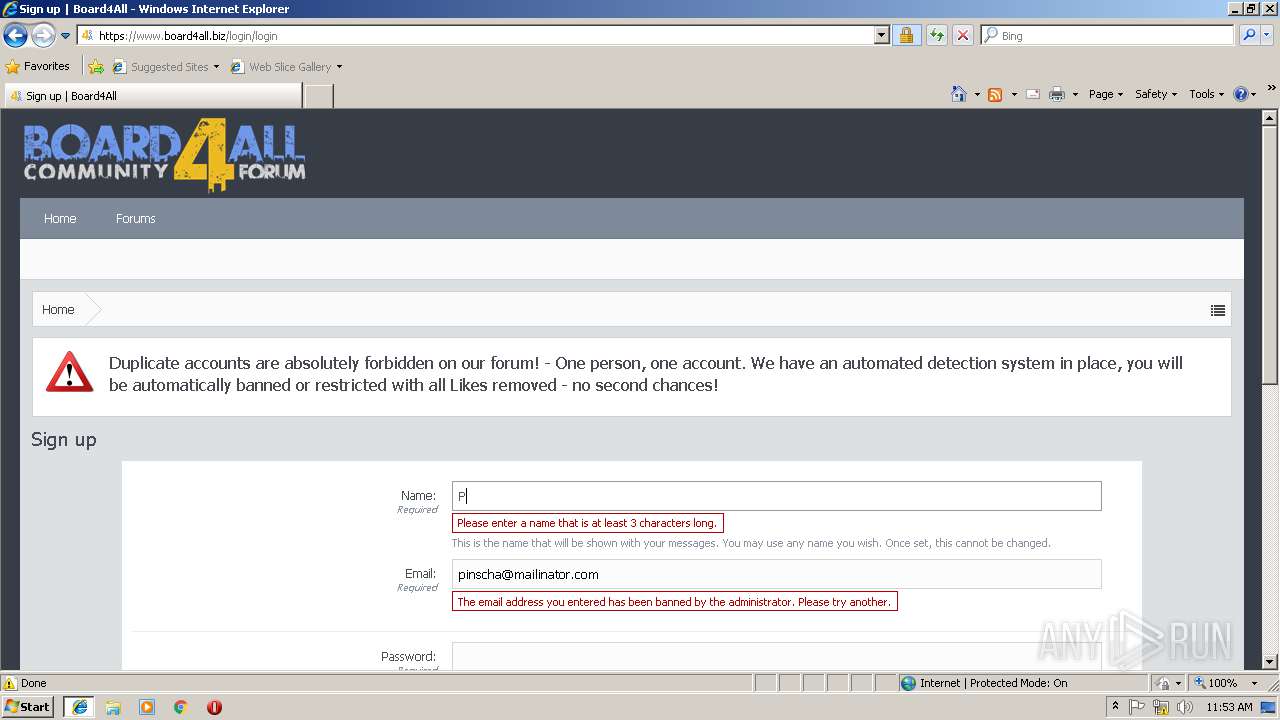Expand the Print dropdown arrow
The width and height of the screenshot is (1280, 720).
coord(1075,94)
